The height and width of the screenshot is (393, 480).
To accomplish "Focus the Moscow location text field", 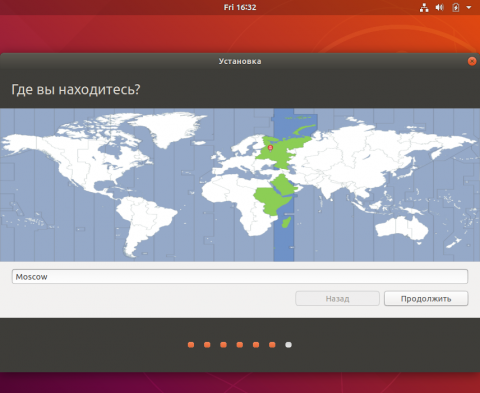I will (240, 277).
